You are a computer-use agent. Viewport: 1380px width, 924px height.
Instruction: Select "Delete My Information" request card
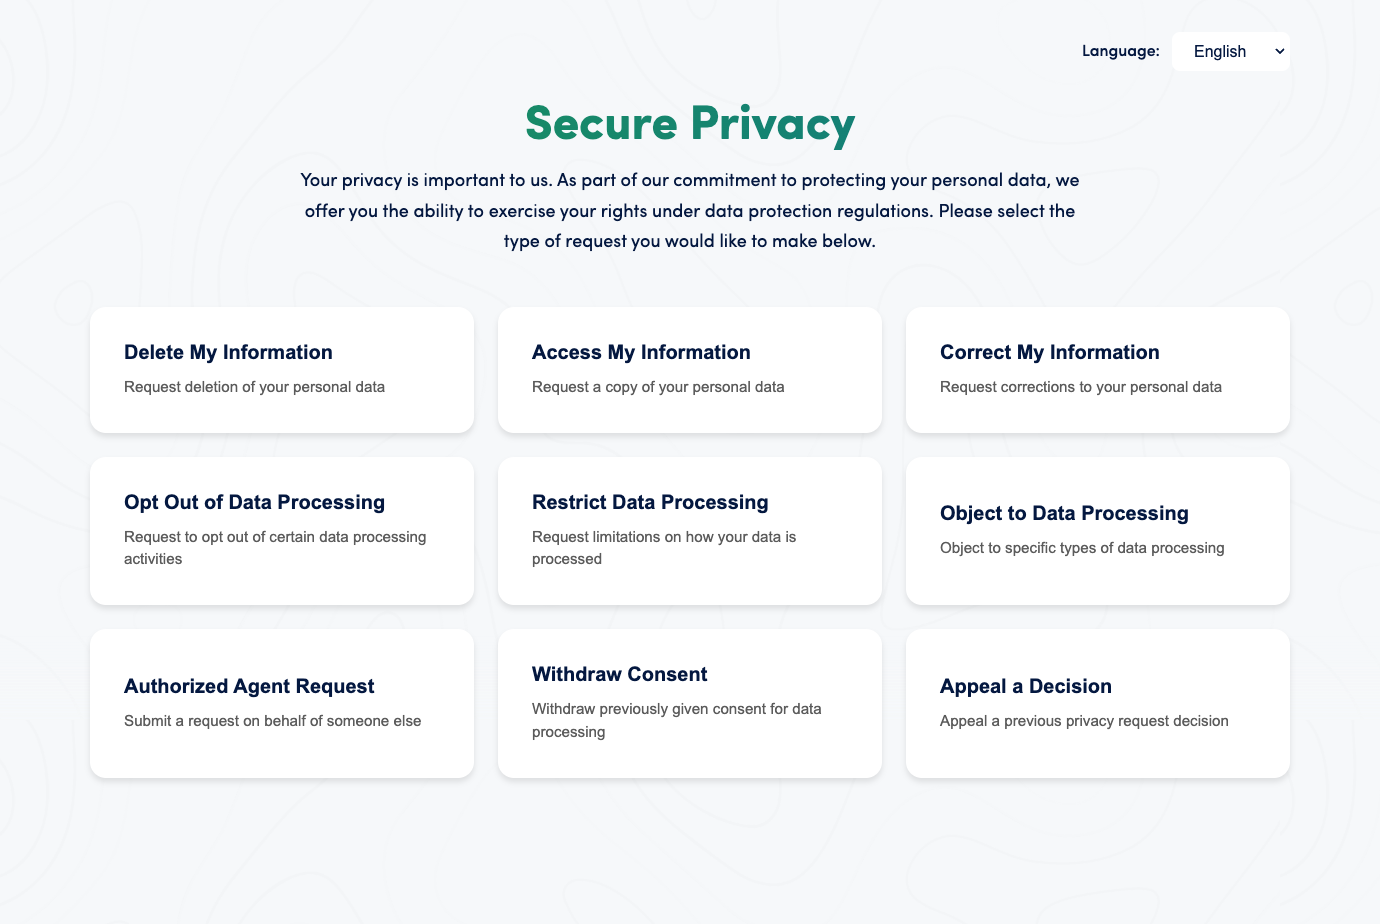point(281,370)
